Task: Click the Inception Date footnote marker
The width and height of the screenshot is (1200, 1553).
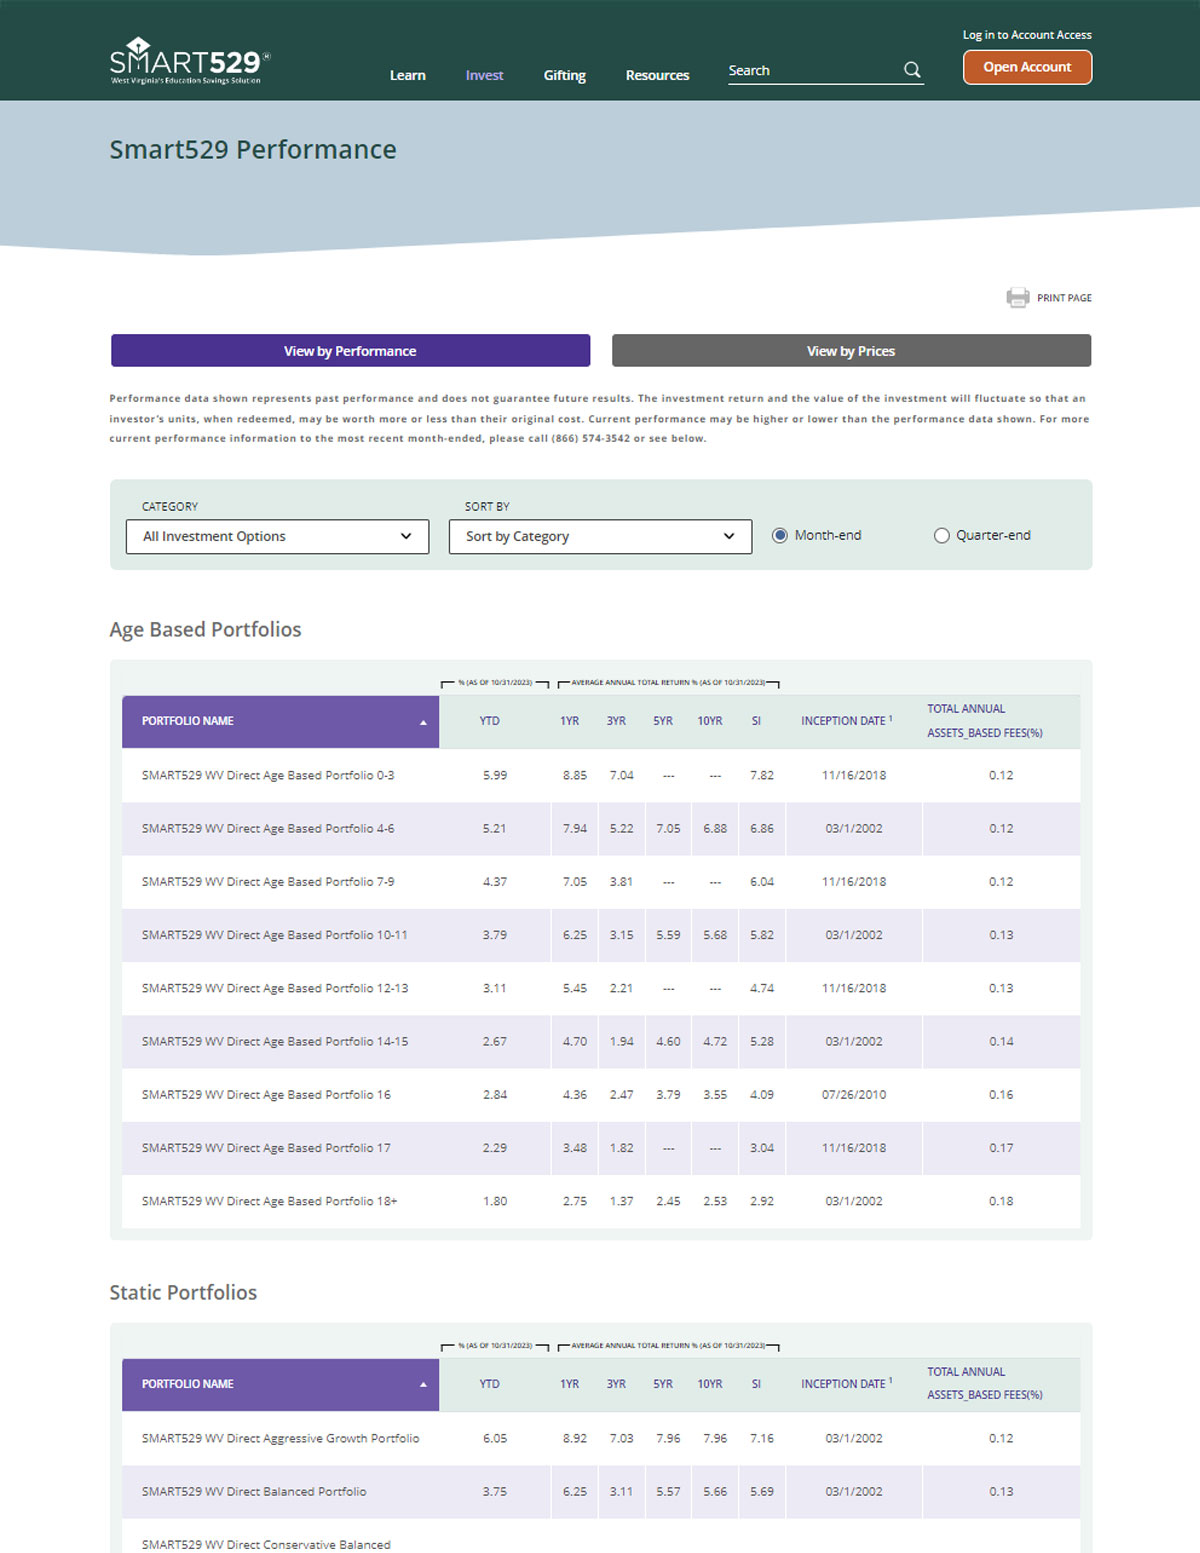Action: (888, 715)
